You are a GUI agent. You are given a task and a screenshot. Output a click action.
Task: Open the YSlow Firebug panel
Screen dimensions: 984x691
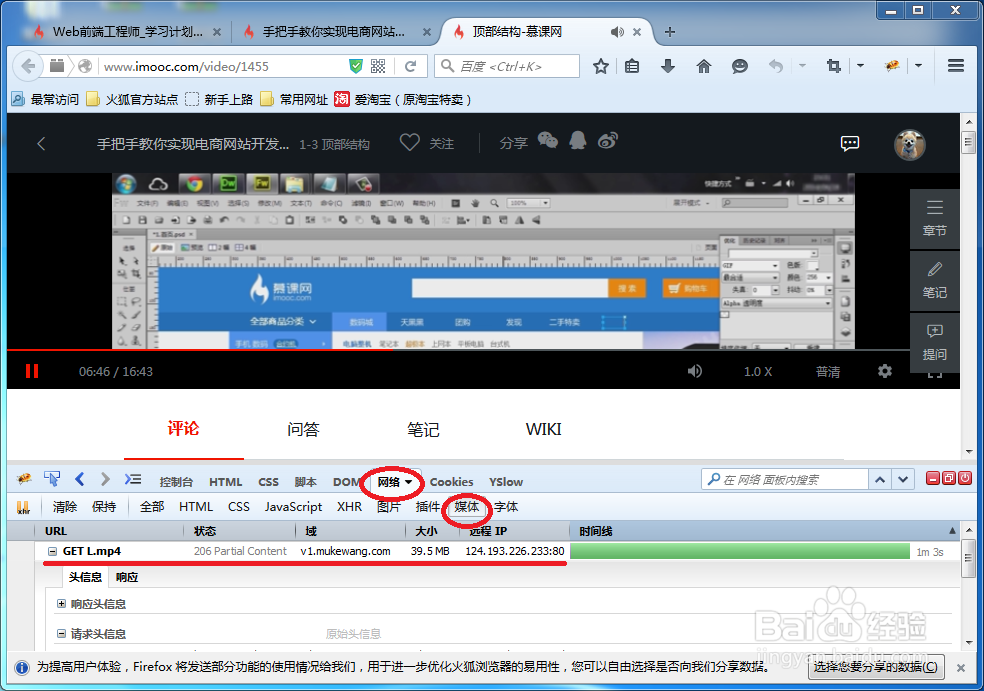coord(506,482)
